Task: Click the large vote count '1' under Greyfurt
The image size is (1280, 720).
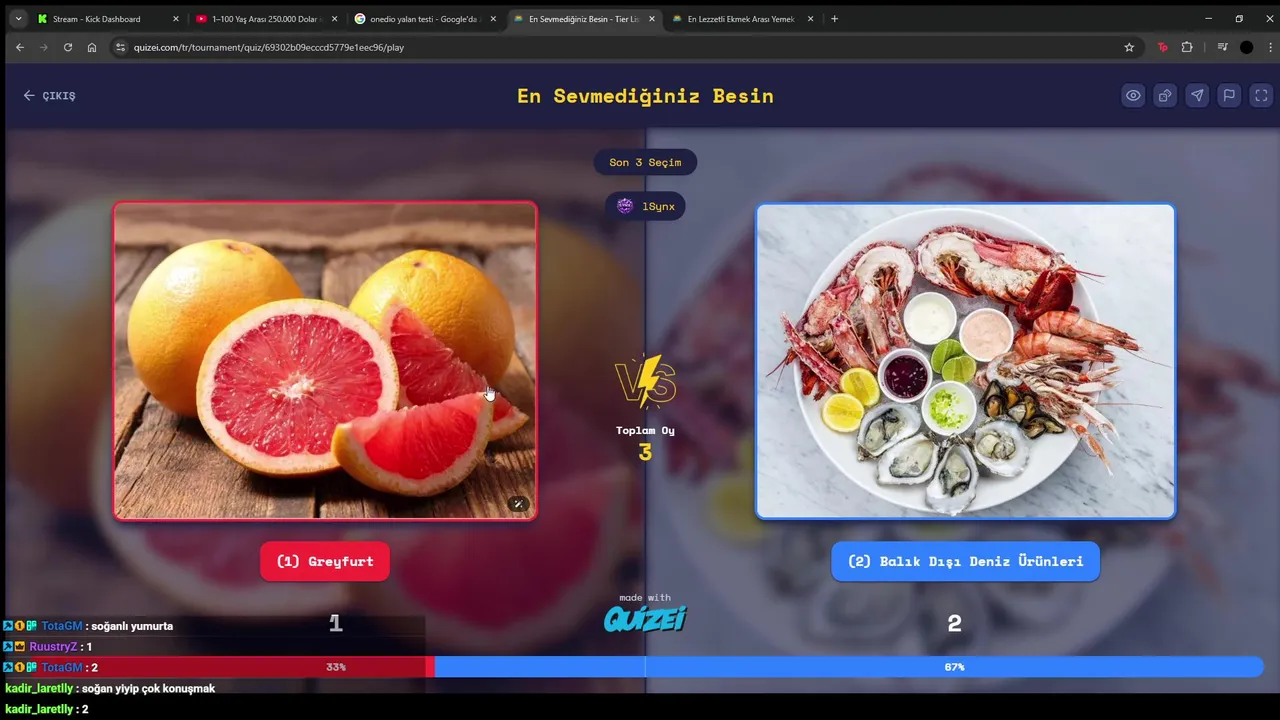Action: (x=336, y=624)
